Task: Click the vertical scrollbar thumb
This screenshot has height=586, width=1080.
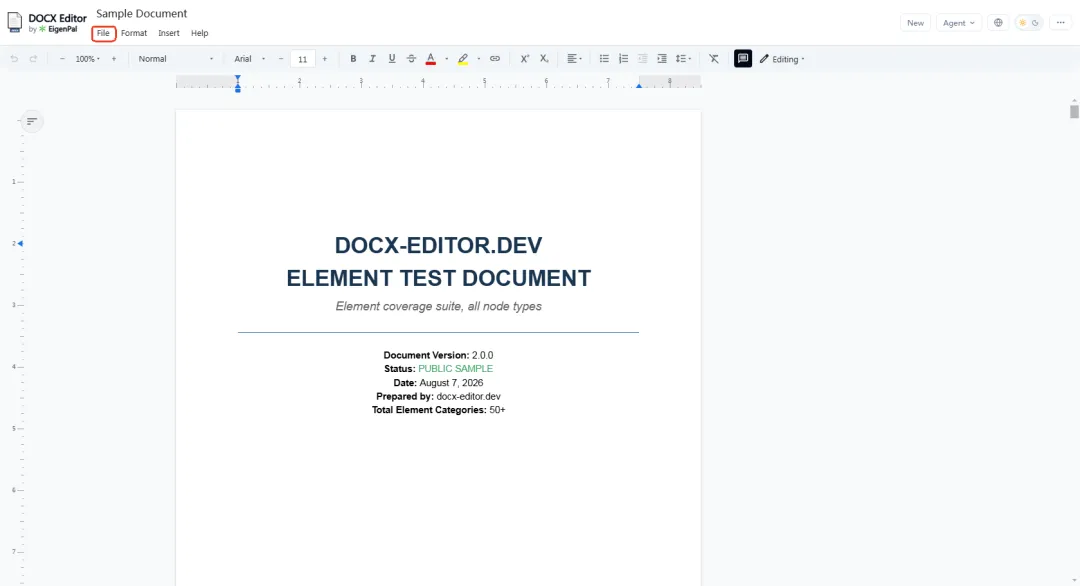Action: pyautogui.click(x=1074, y=112)
